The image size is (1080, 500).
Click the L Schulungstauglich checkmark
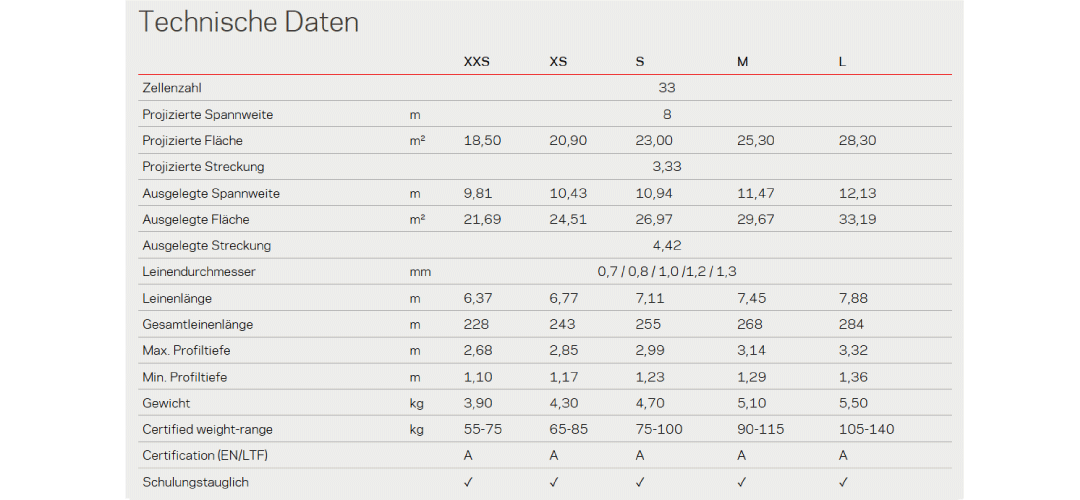click(x=843, y=482)
